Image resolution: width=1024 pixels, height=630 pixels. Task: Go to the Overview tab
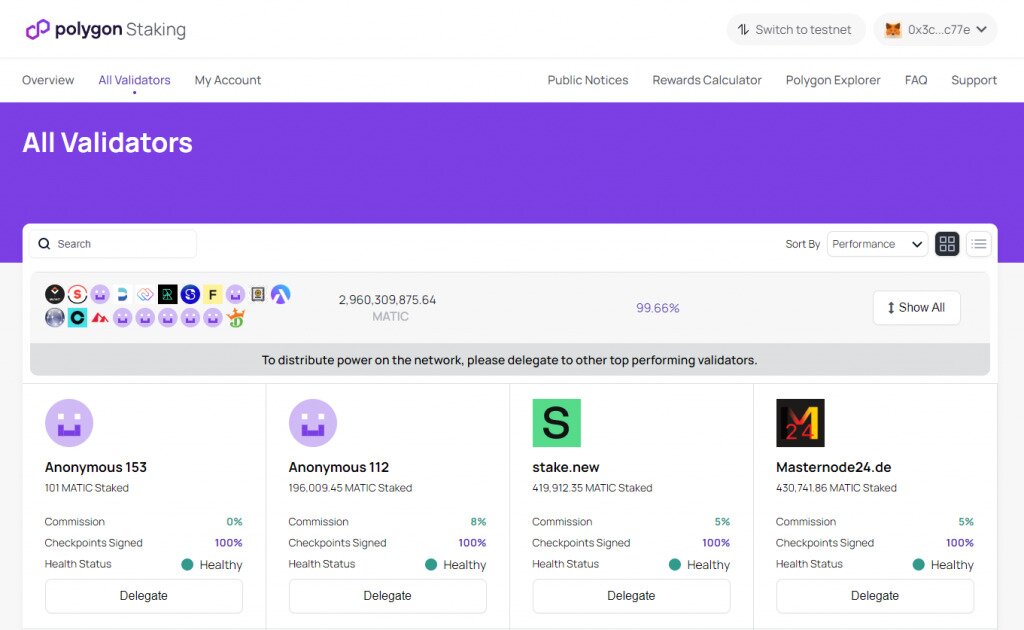click(48, 80)
